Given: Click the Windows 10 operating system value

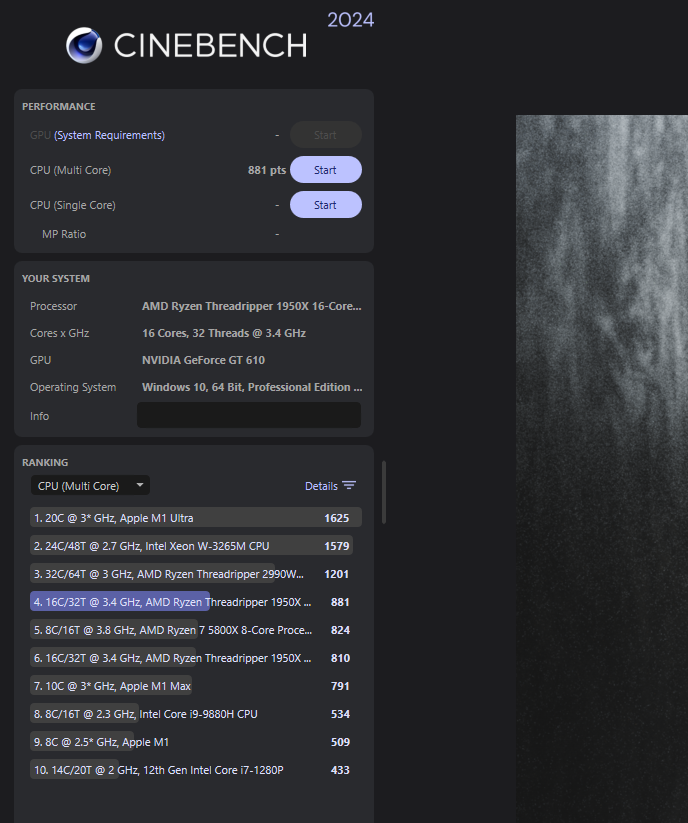Looking at the screenshot, I should pyautogui.click(x=252, y=387).
